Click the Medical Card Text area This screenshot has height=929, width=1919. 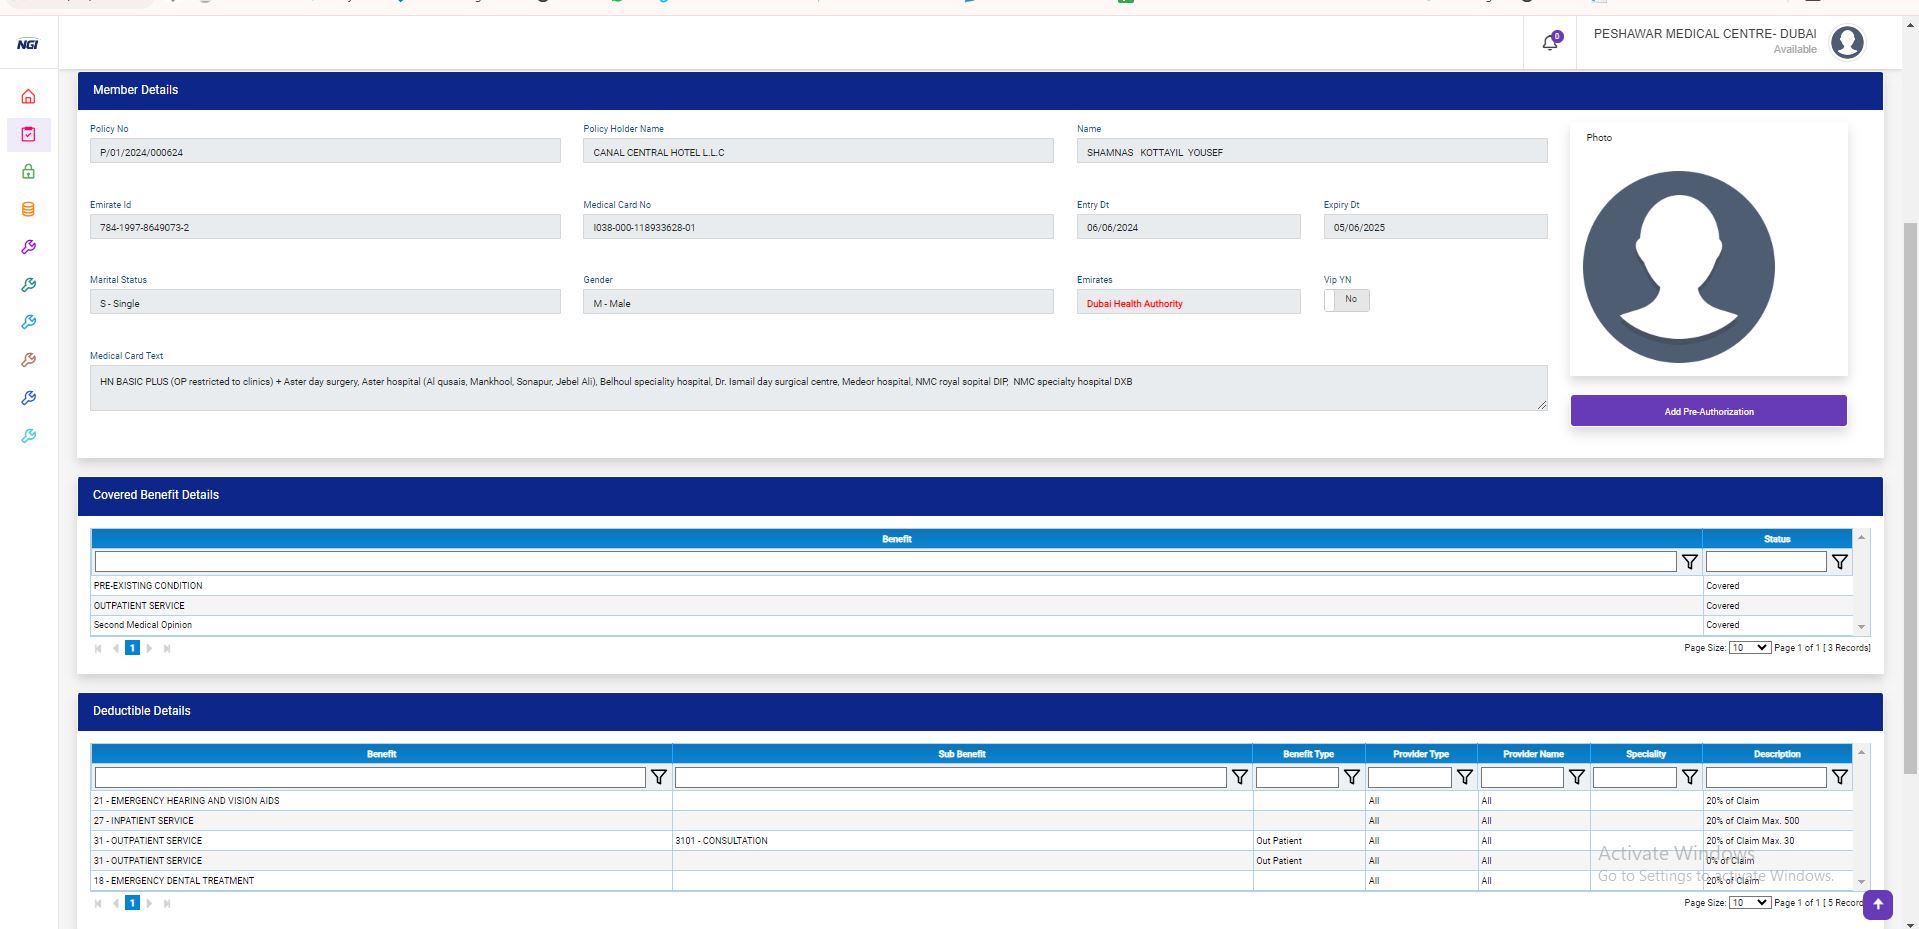coord(818,388)
